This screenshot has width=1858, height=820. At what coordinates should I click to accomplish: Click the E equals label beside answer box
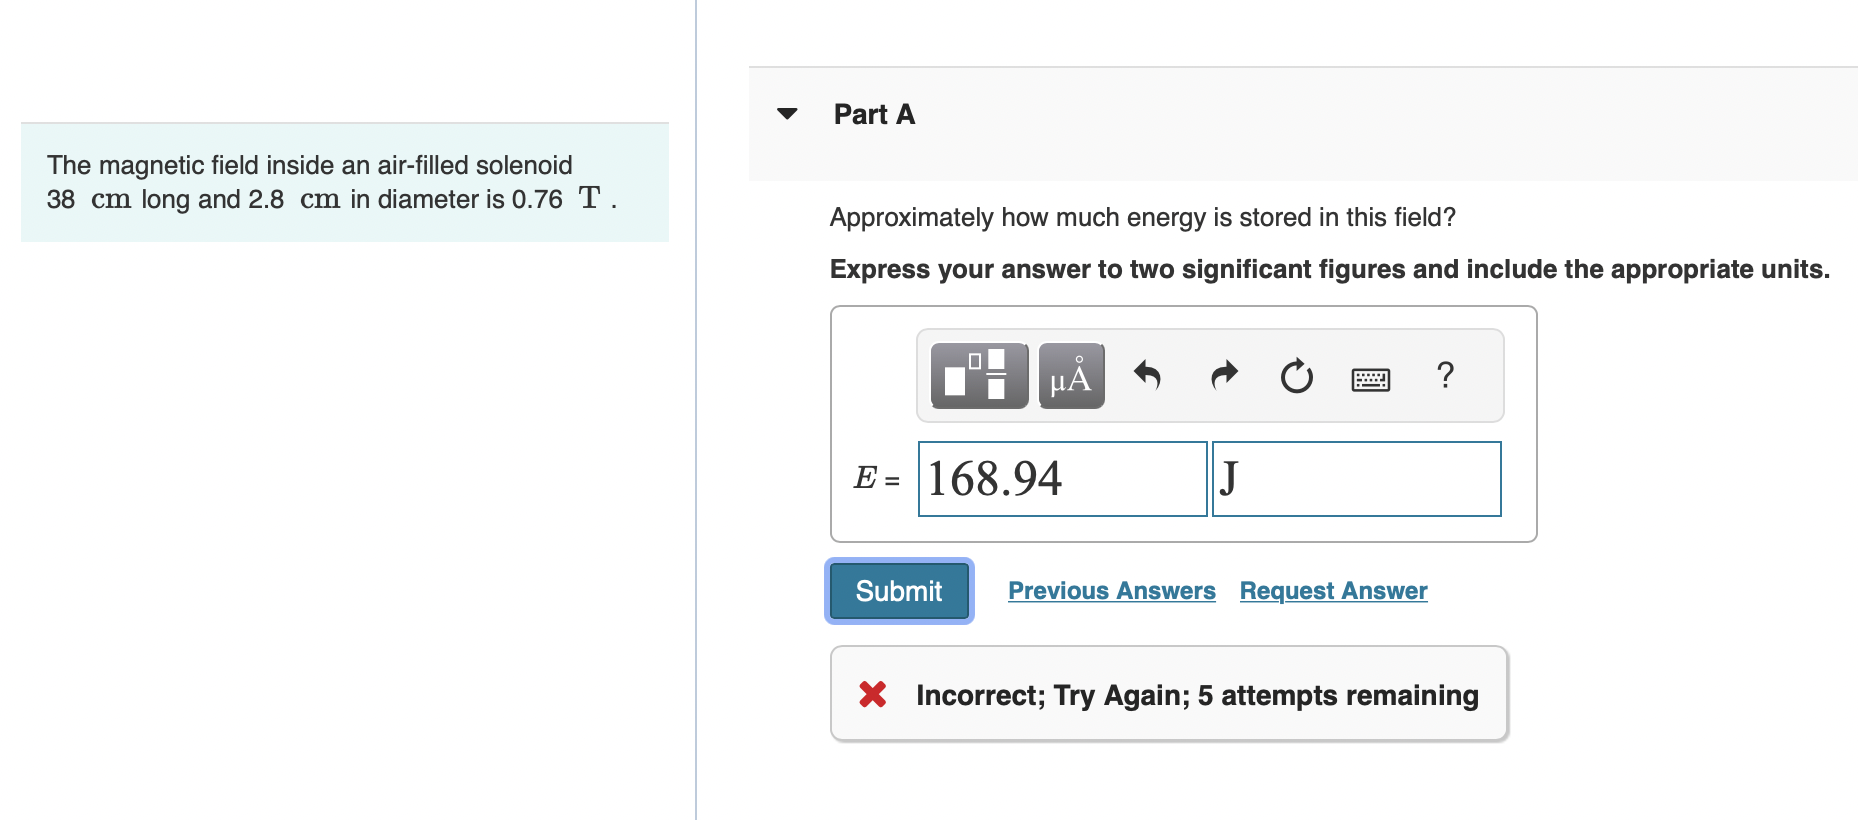pos(873,479)
